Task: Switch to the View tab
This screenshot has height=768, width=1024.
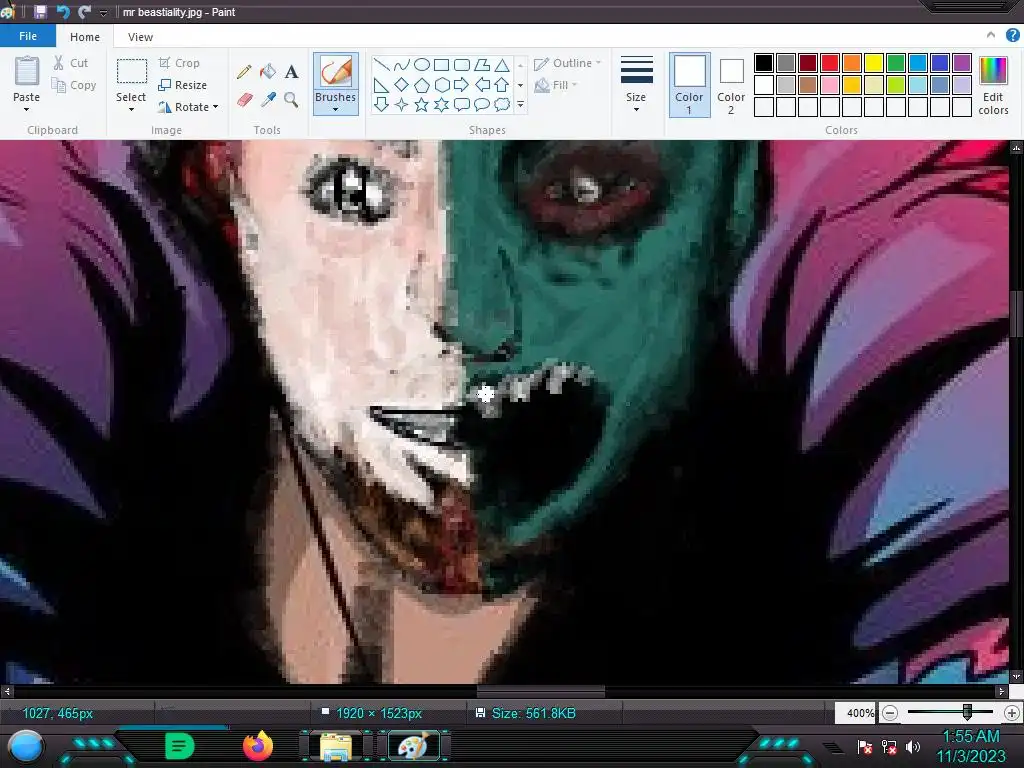Action: 140,37
